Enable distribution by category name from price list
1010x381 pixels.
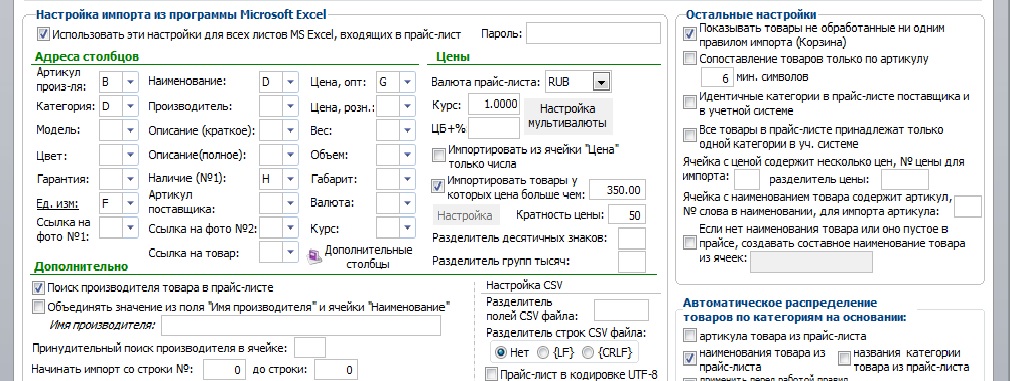coord(845,357)
